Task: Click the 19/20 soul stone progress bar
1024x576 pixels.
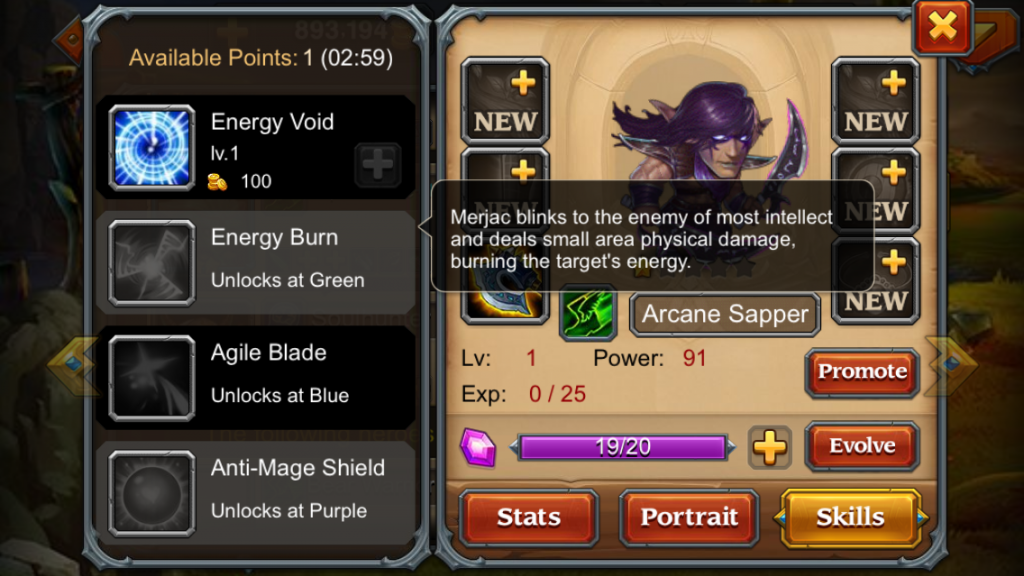Action: click(x=622, y=447)
